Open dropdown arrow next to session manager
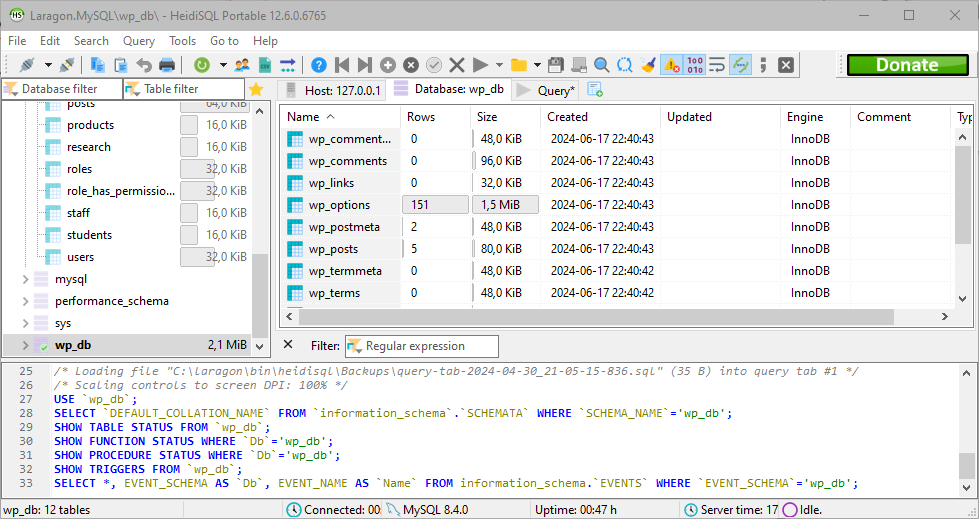This screenshot has width=979, height=519. point(48,65)
